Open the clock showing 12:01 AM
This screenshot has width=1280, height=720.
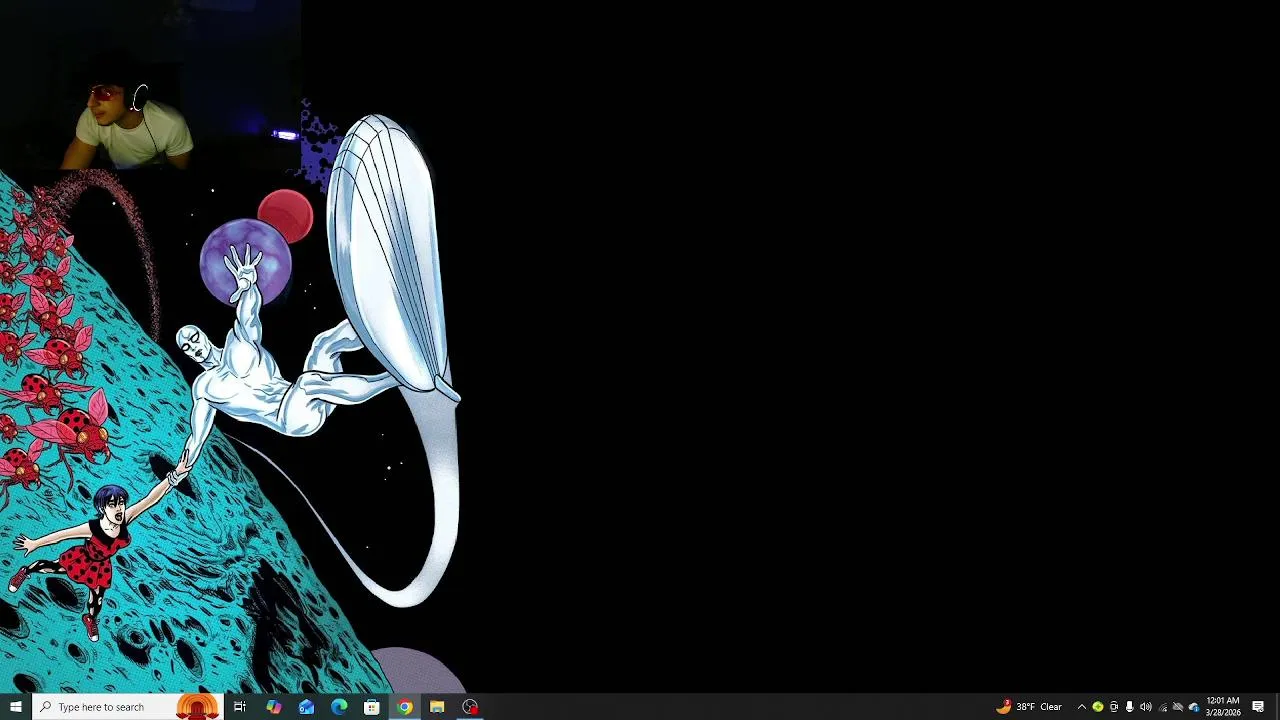1223,707
